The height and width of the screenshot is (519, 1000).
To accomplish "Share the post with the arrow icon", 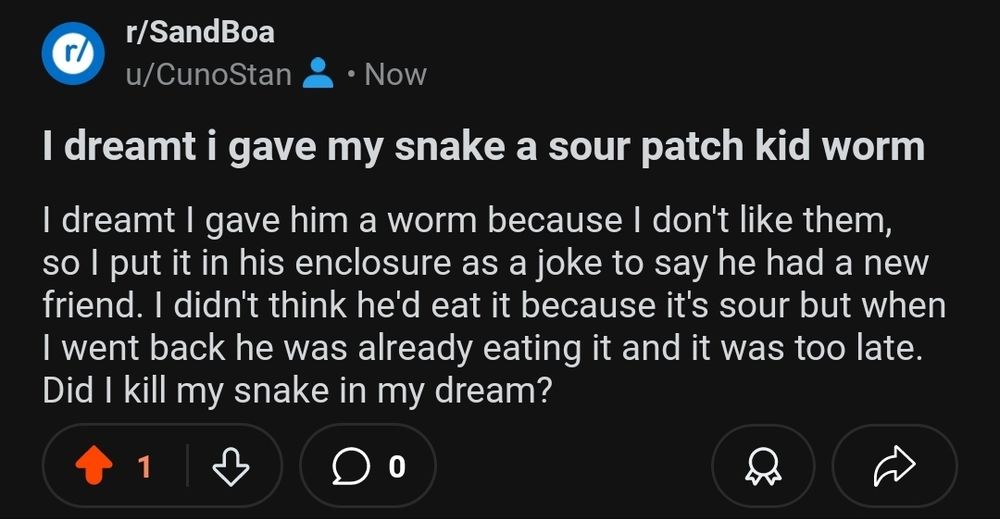I will coord(894,466).
